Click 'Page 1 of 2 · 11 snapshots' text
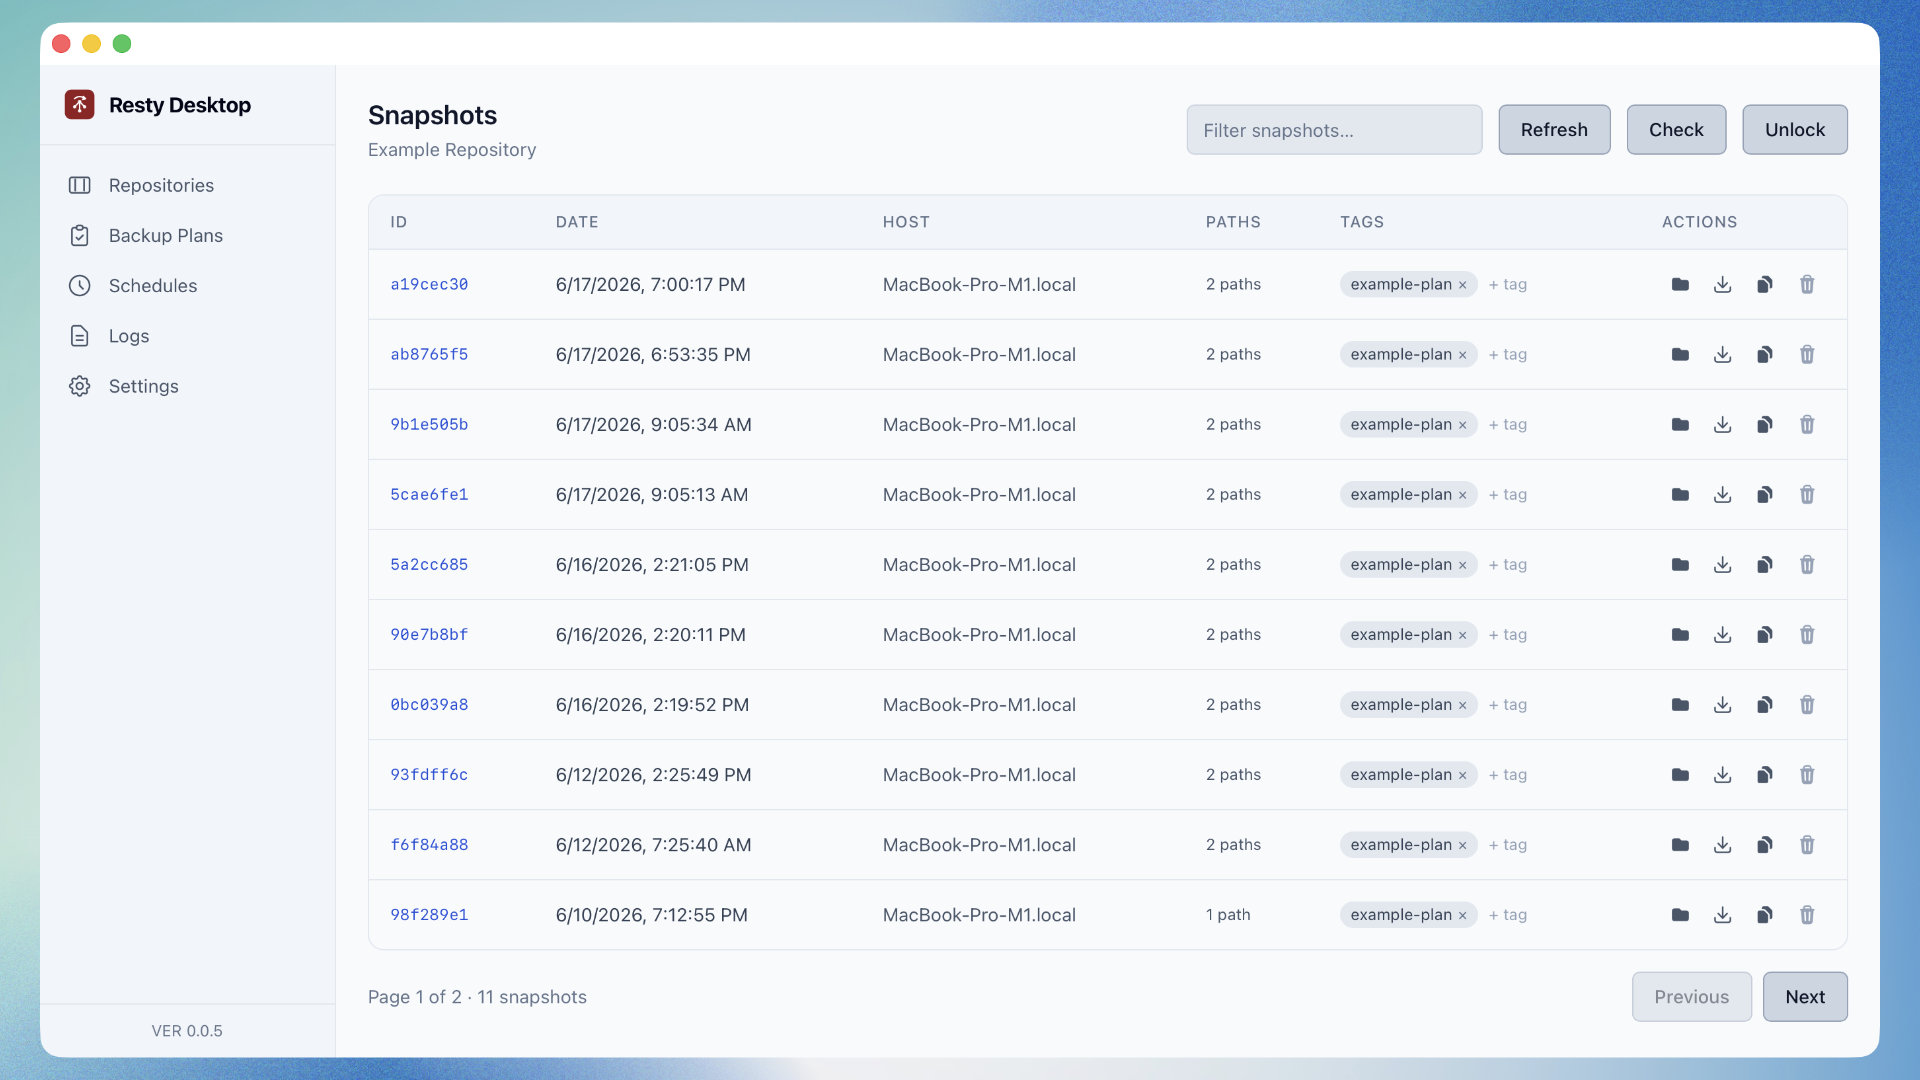This screenshot has height=1080, width=1920. click(x=477, y=996)
